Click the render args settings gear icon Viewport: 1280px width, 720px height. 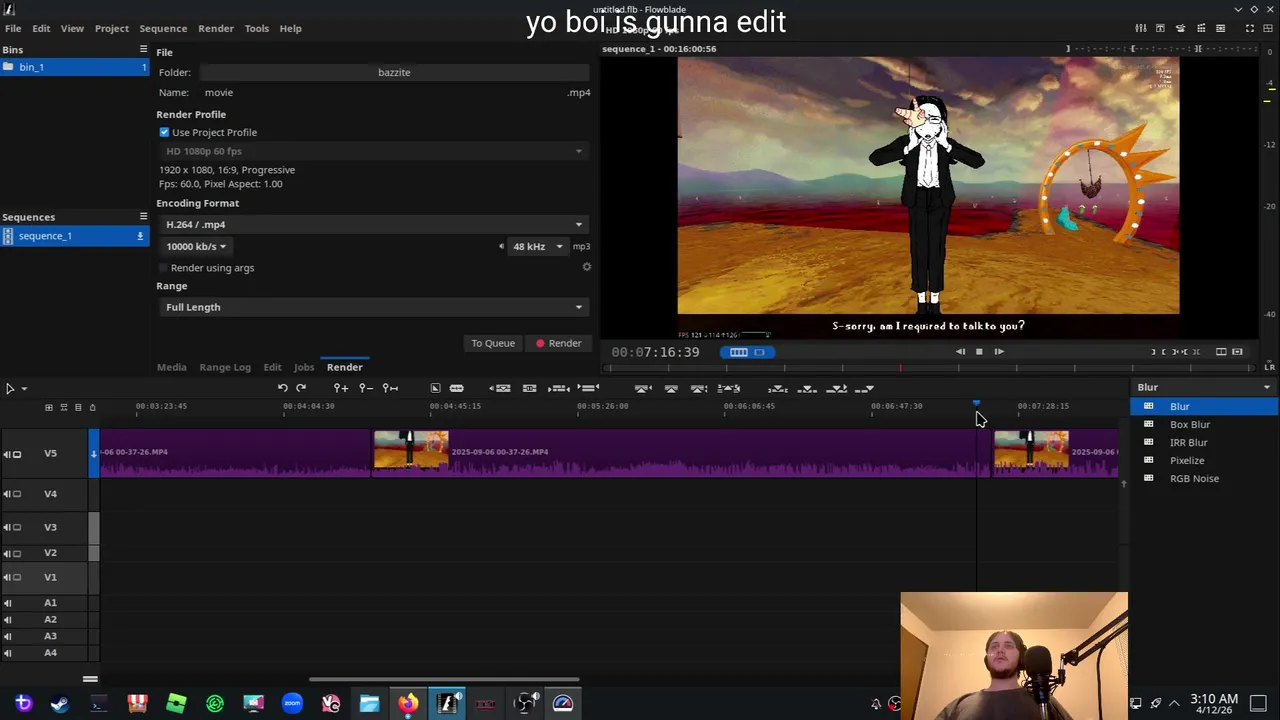(587, 267)
